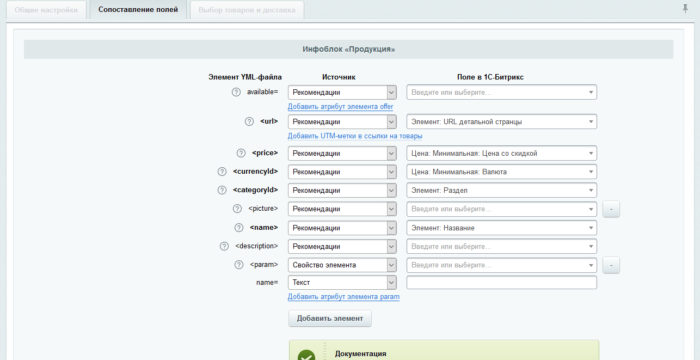Viewport: 700px width, 360px height.
Task: Open source dropdown for <price> row
Action: [x=342, y=153]
